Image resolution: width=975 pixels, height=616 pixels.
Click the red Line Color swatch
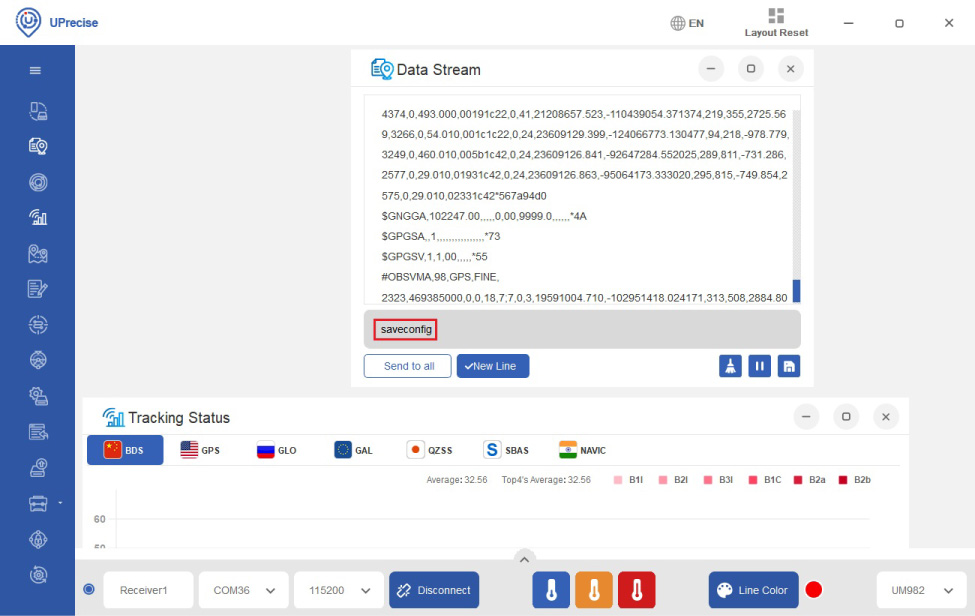point(813,590)
